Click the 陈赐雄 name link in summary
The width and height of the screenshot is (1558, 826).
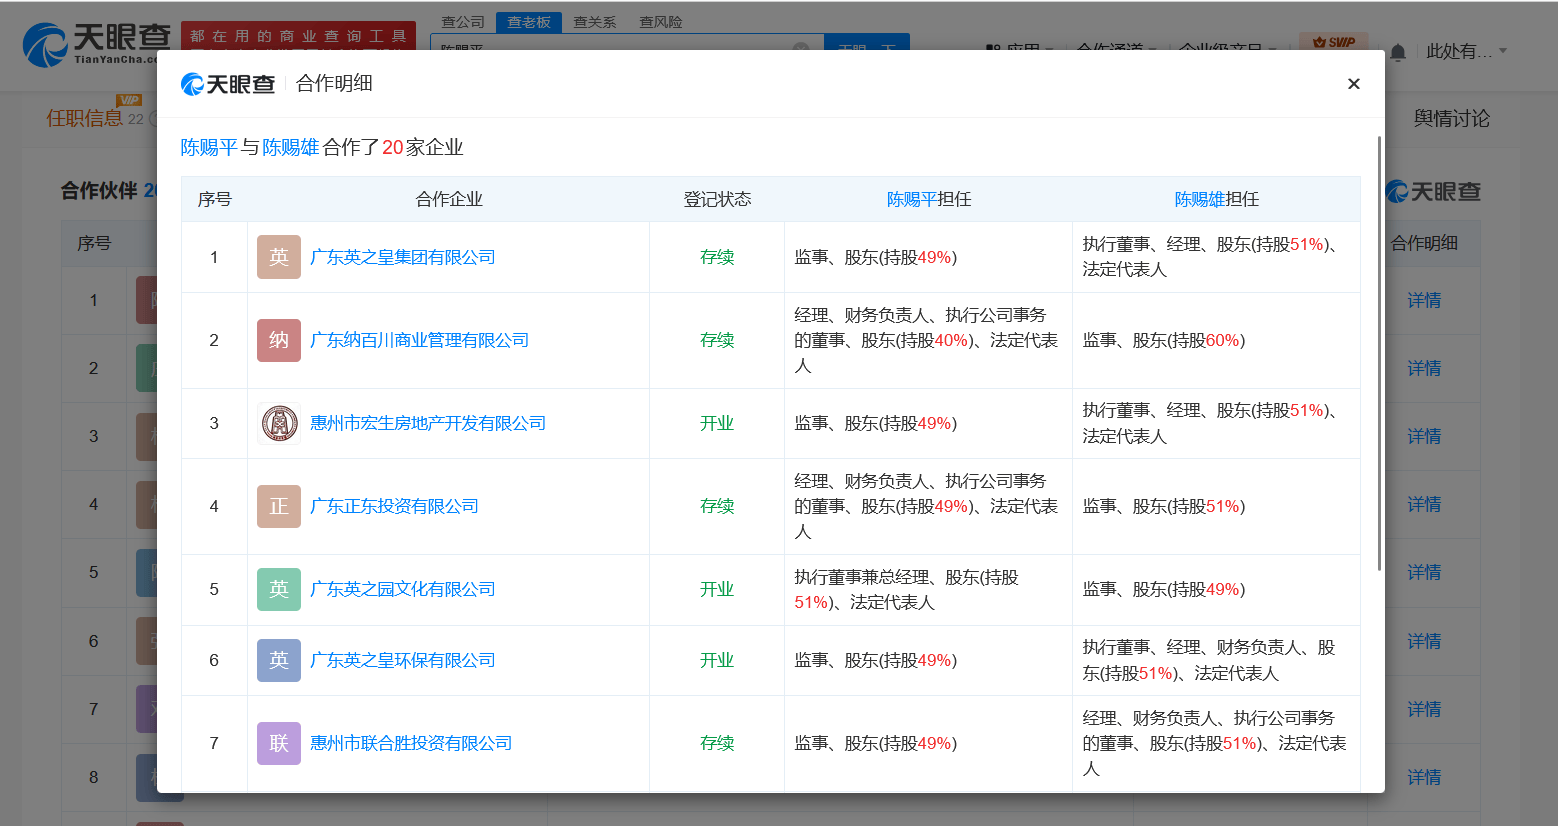click(x=290, y=147)
